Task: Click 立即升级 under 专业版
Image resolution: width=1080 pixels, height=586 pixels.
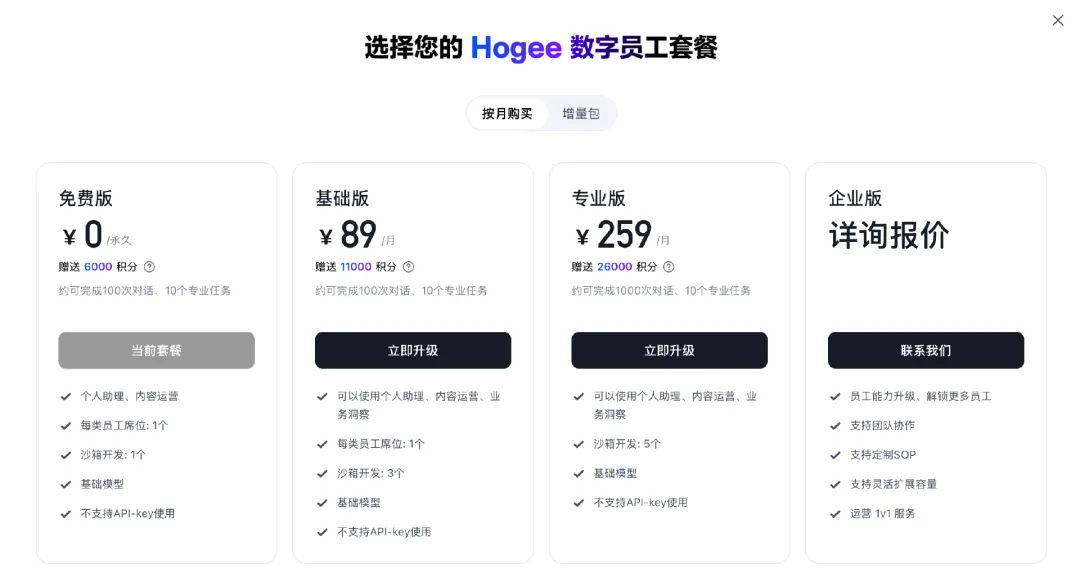Action: (668, 351)
